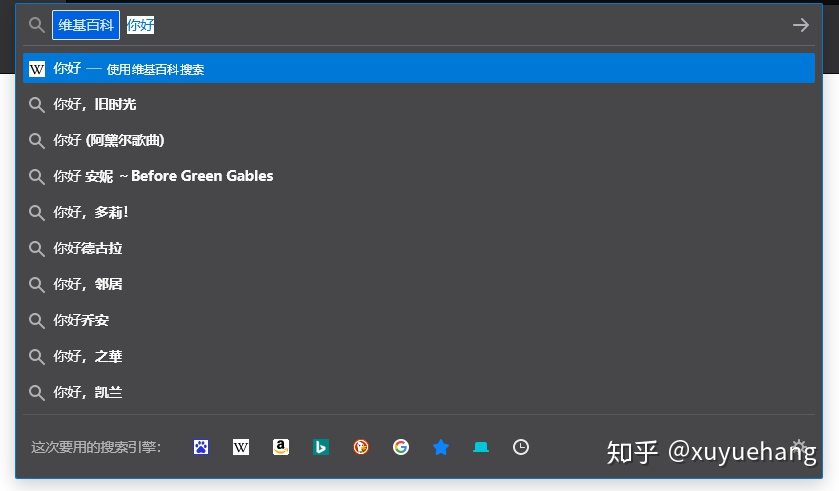Search bookmarks with the blue star icon

(x=441, y=447)
